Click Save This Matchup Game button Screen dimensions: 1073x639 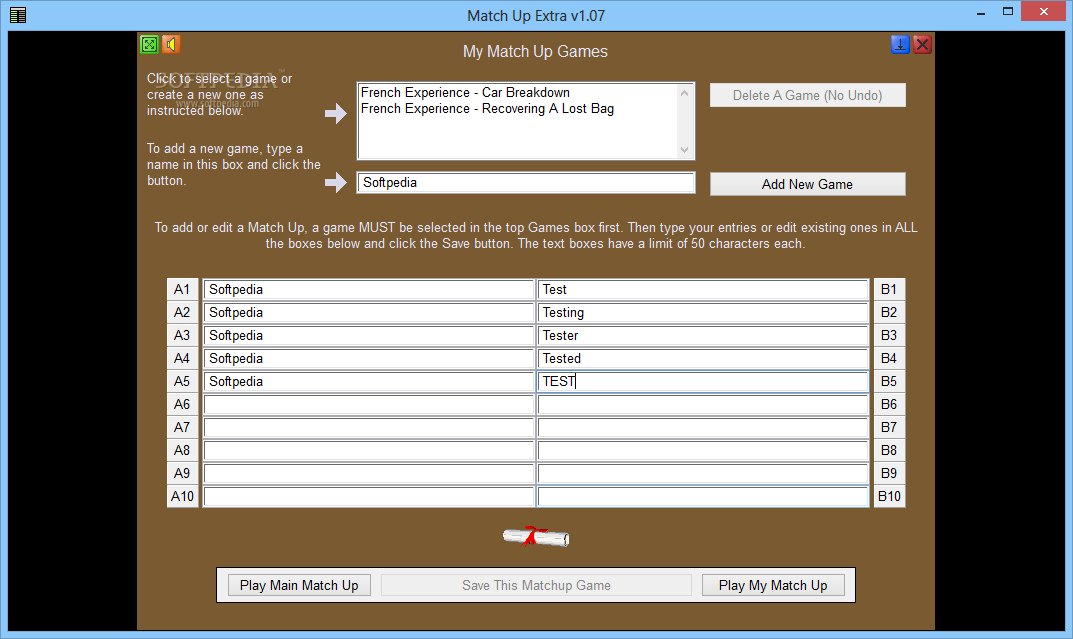tap(536, 585)
